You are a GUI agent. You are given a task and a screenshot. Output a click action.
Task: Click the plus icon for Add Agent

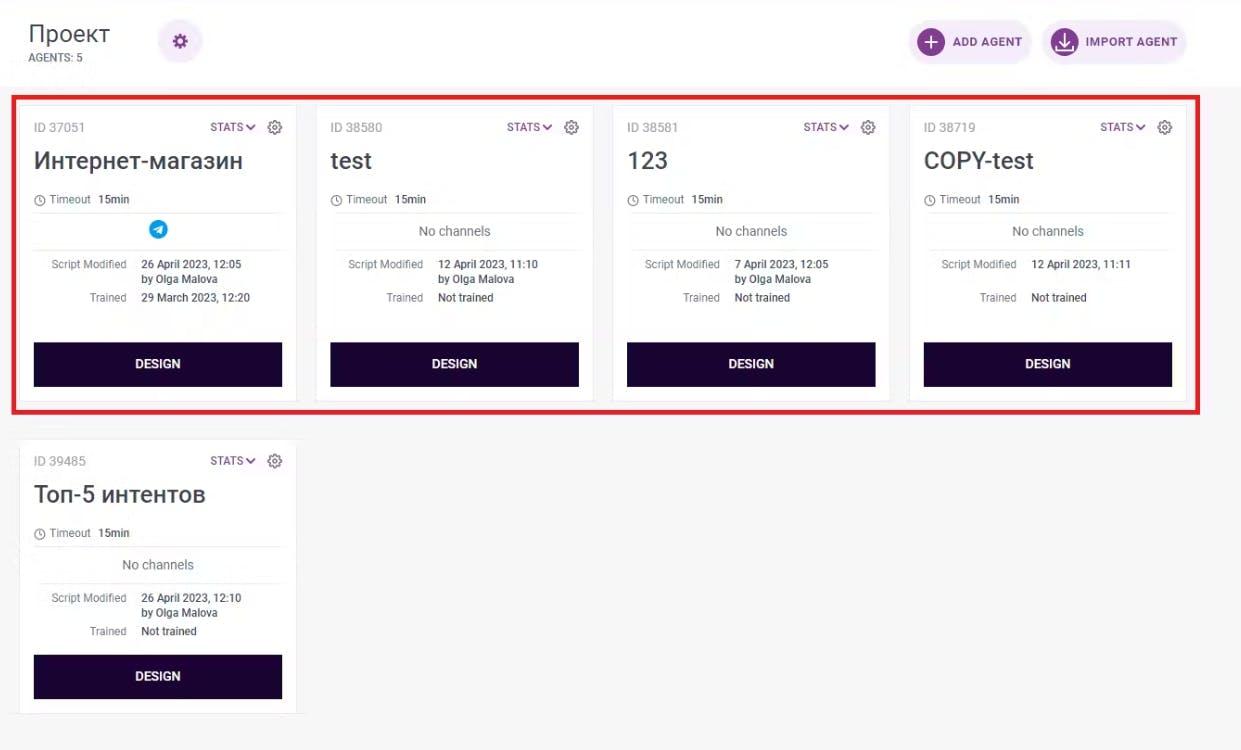tap(931, 42)
